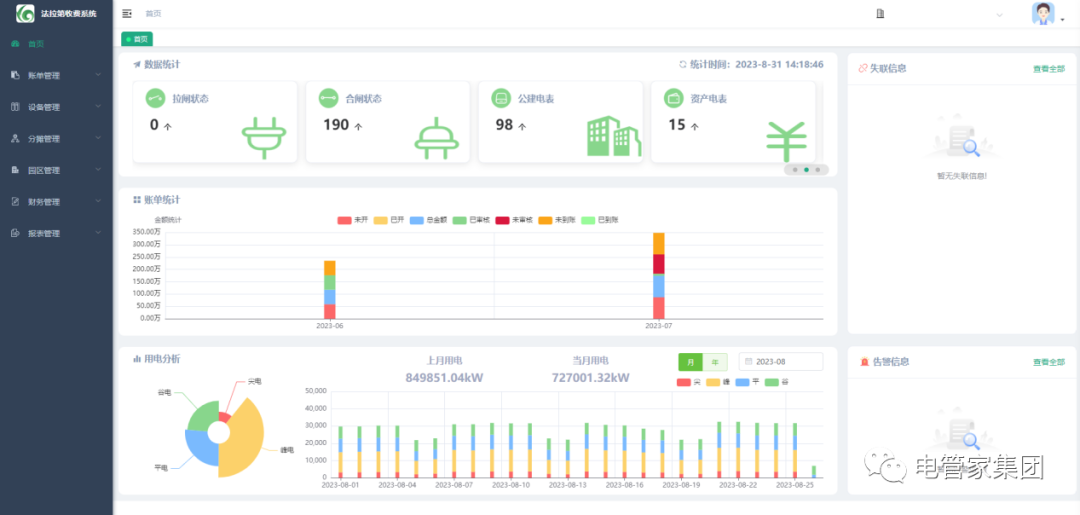This screenshot has width=1080, height=515.
Task: Expand the 账单管理 sidebar menu
Action: [x=56, y=75]
